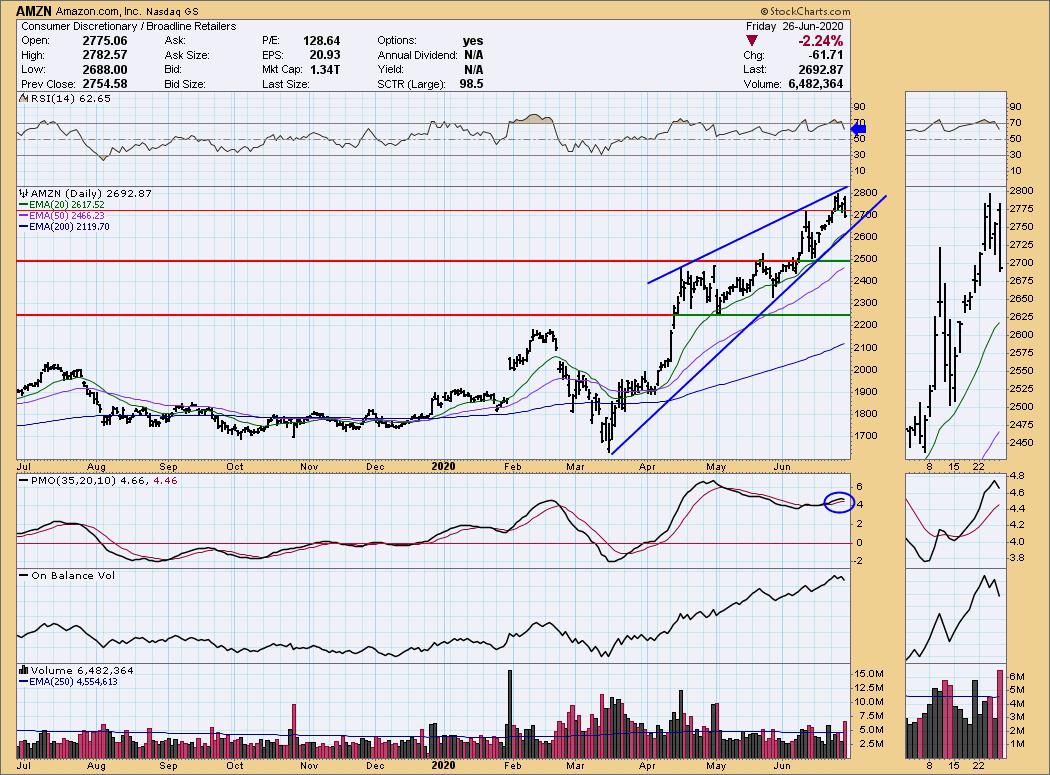The width and height of the screenshot is (1050, 775).
Task: Click the EPS value 20.93
Action: pyautogui.click(x=324, y=55)
